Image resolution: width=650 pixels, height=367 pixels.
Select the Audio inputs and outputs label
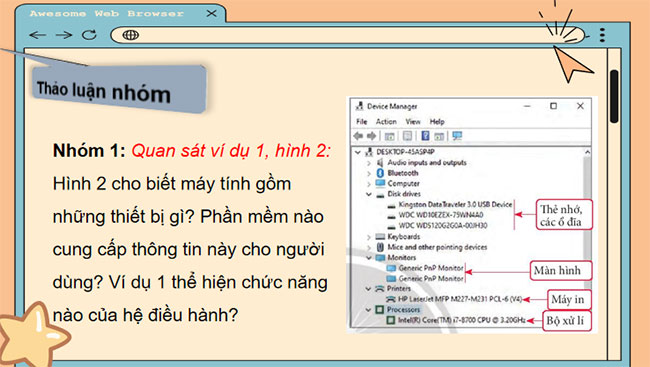[427, 163]
